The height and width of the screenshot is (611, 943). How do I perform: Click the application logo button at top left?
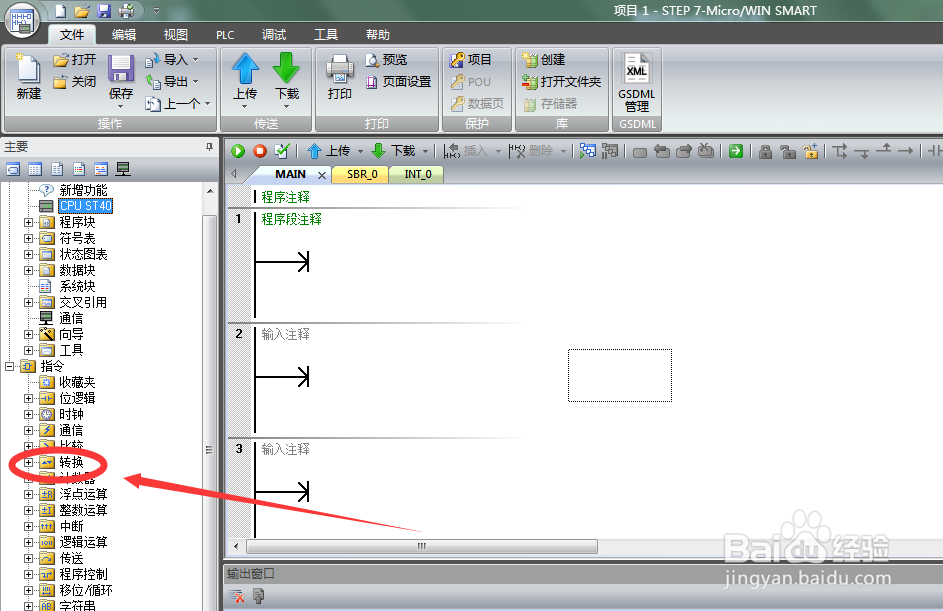coord(22,20)
